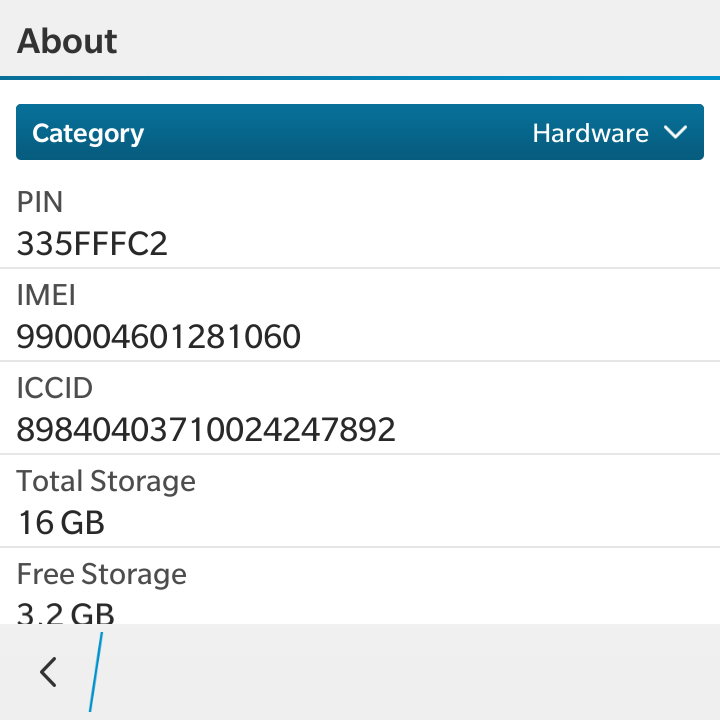Click the Total Storage label
This screenshot has height=720, width=720.
(x=106, y=481)
